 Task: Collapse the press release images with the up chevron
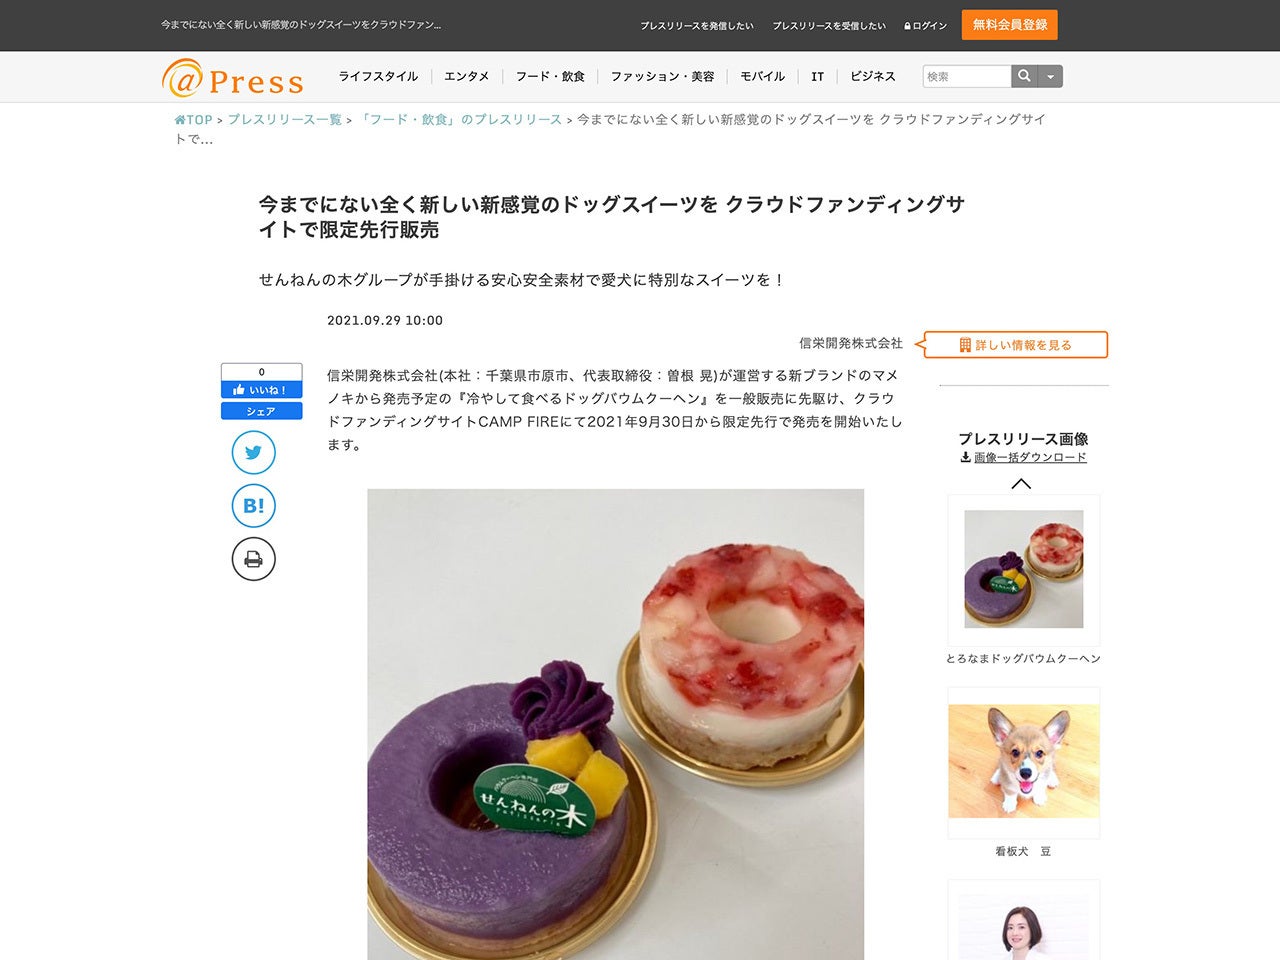click(1021, 483)
